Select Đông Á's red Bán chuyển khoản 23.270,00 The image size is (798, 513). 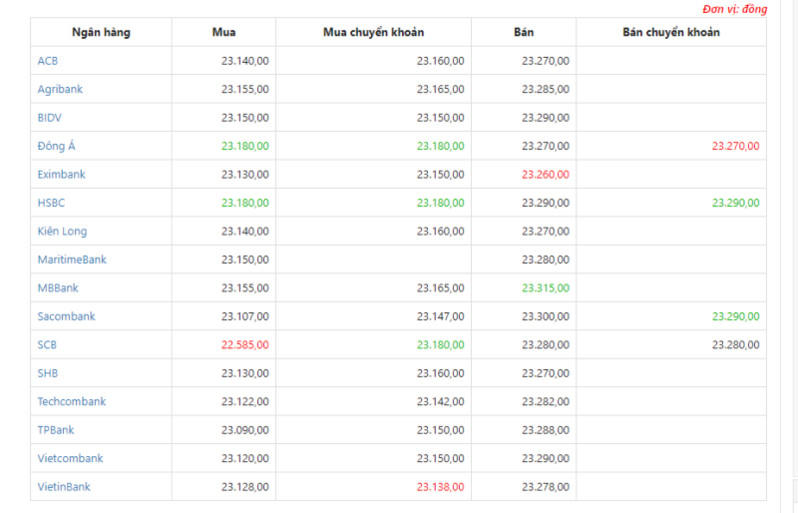(x=735, y=146)
